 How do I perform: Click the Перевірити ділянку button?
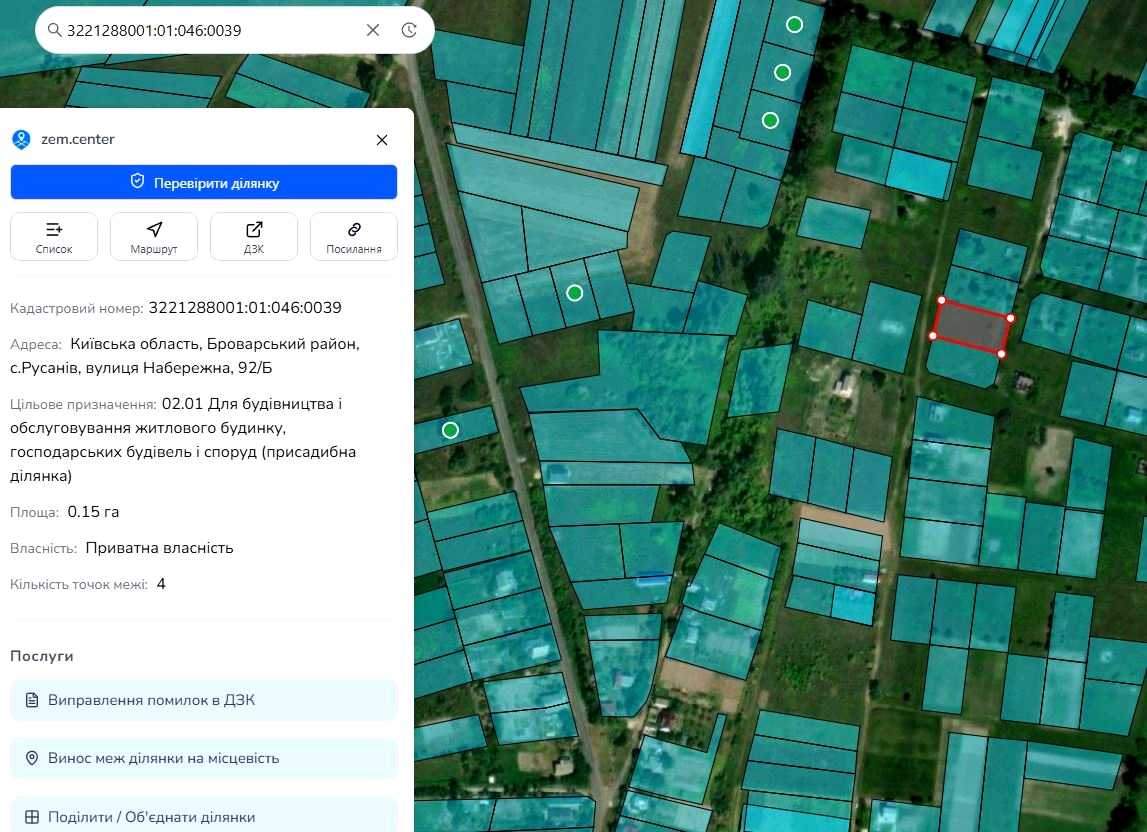(204, 182)
